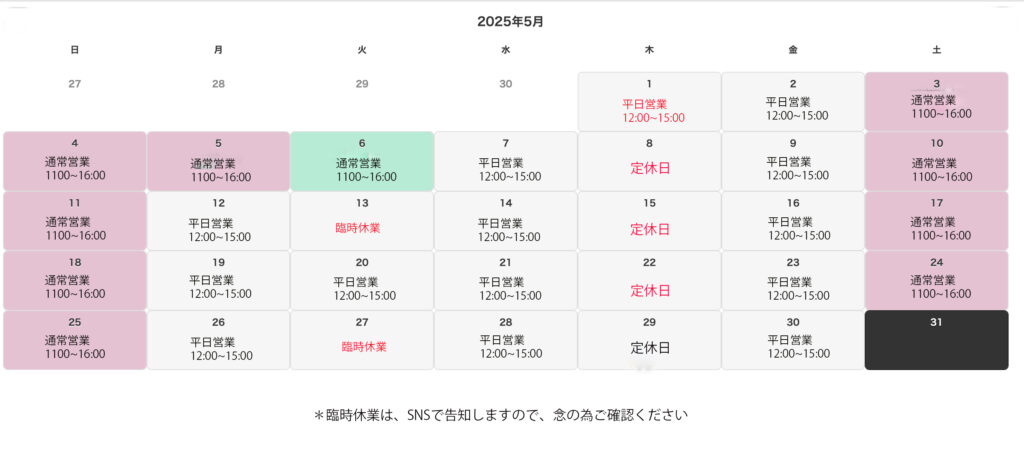Select the green highlighted May 6 cell
Screen dimensions: 1024x461
coord(362,161)
